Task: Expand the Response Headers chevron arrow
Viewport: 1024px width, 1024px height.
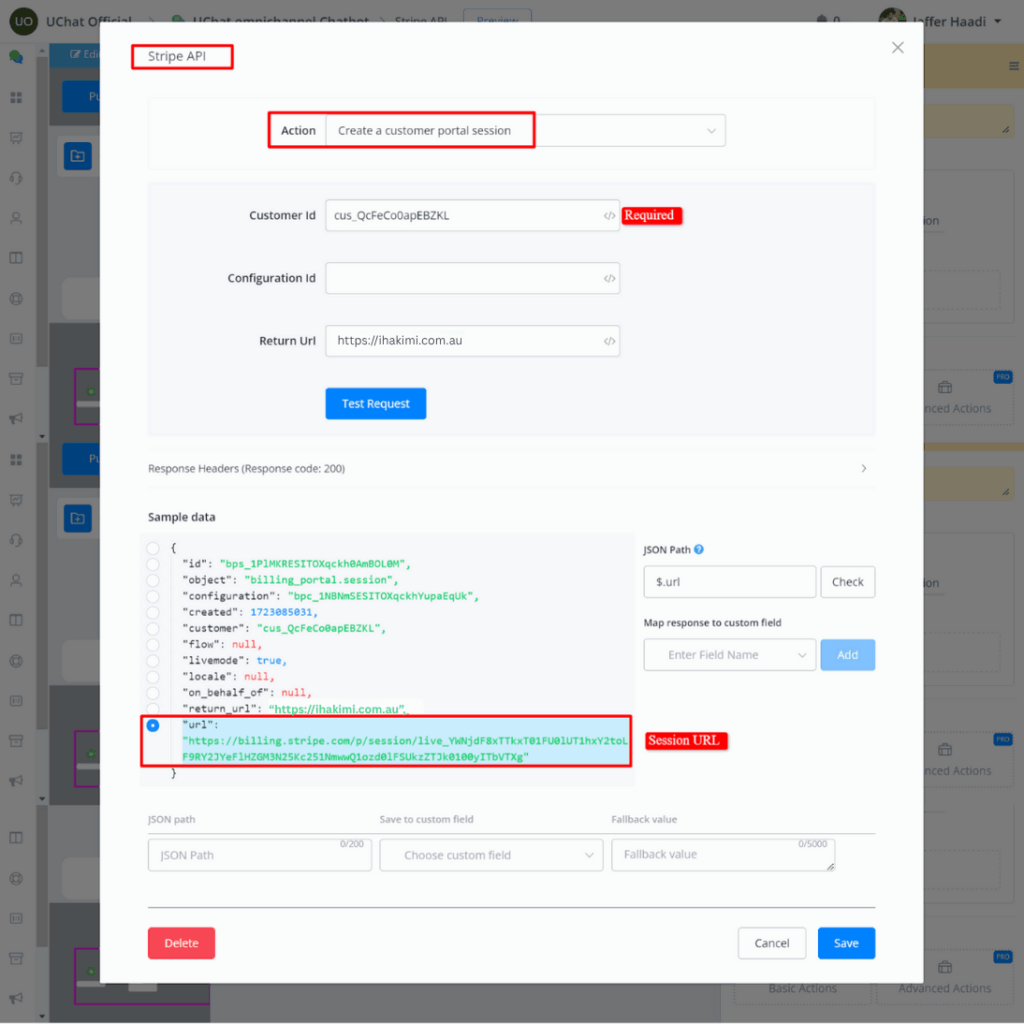Action: pyautogui.click(x=863, y=468)
